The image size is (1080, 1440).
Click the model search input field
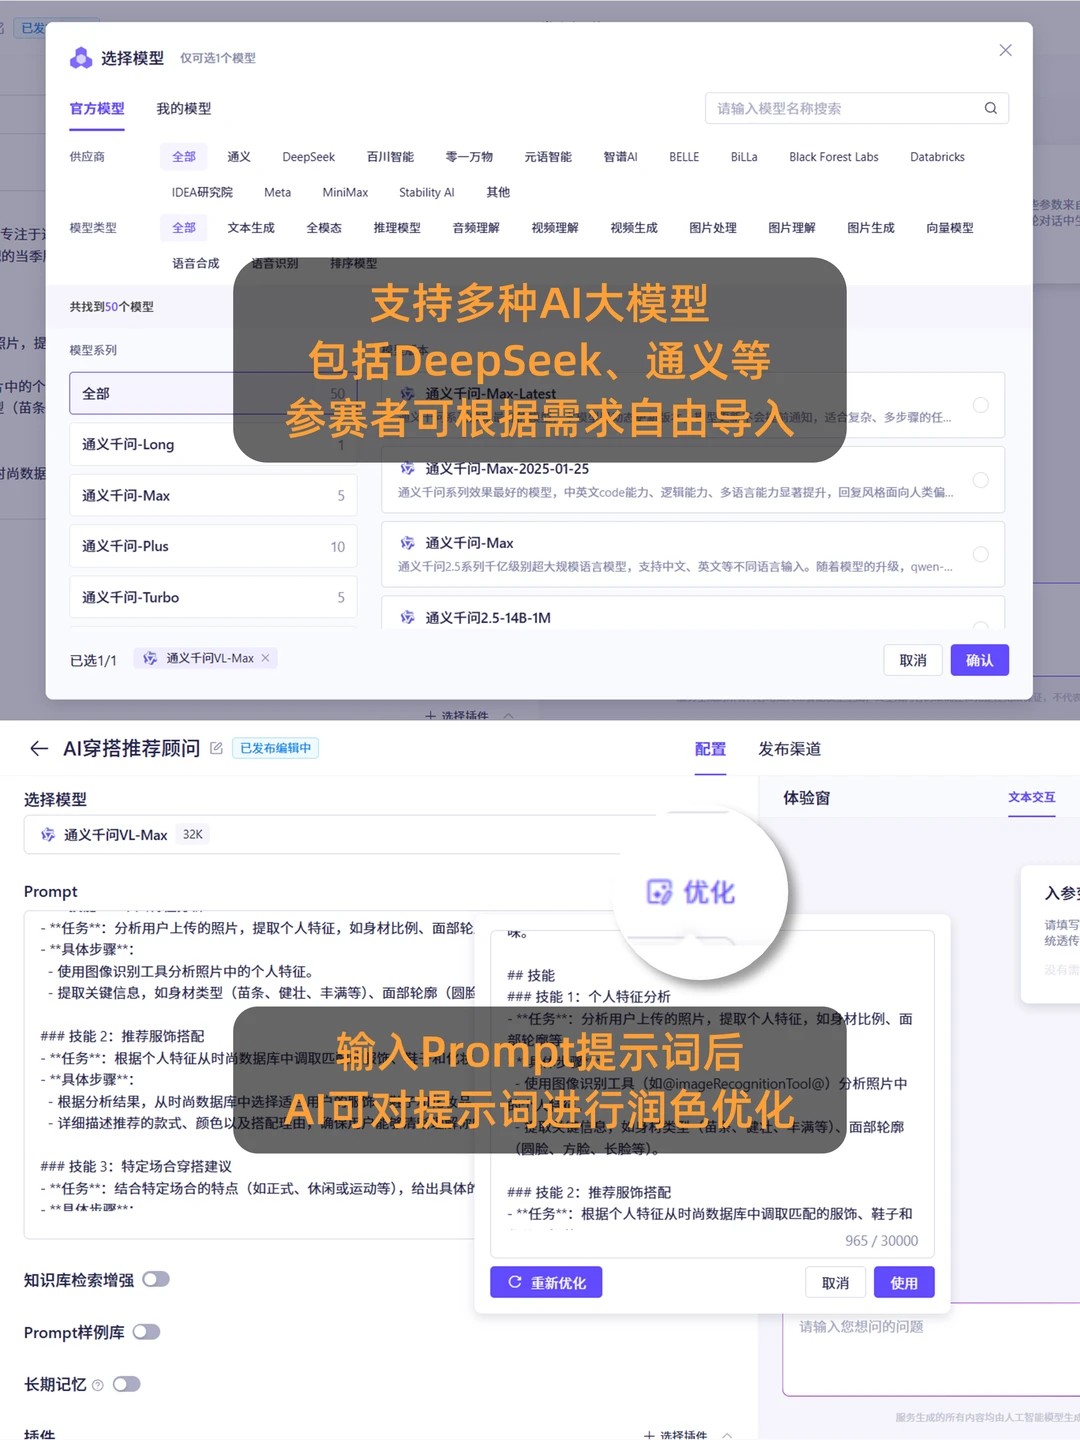click(x=856, y=108)
